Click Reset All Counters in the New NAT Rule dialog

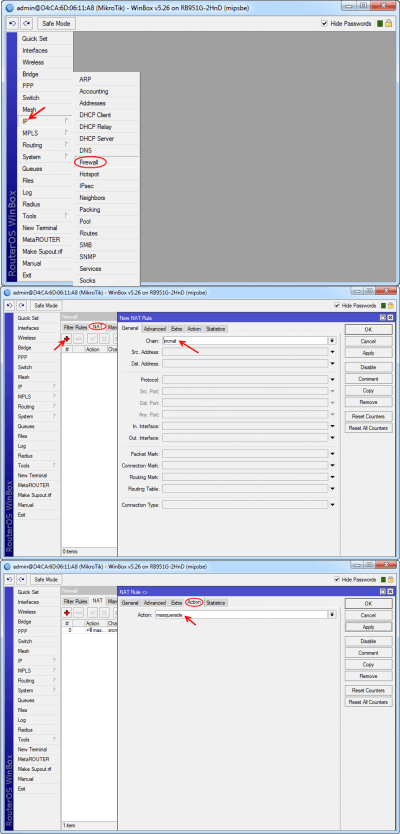(368, 428)
